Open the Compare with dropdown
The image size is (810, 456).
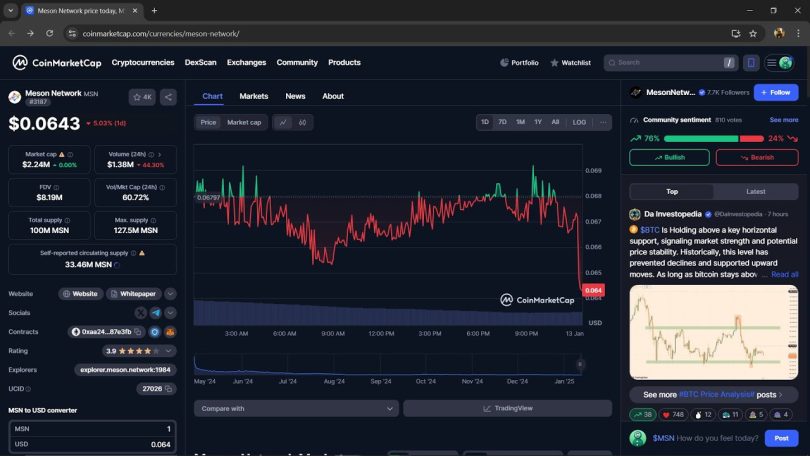click(x=296, y=408)
